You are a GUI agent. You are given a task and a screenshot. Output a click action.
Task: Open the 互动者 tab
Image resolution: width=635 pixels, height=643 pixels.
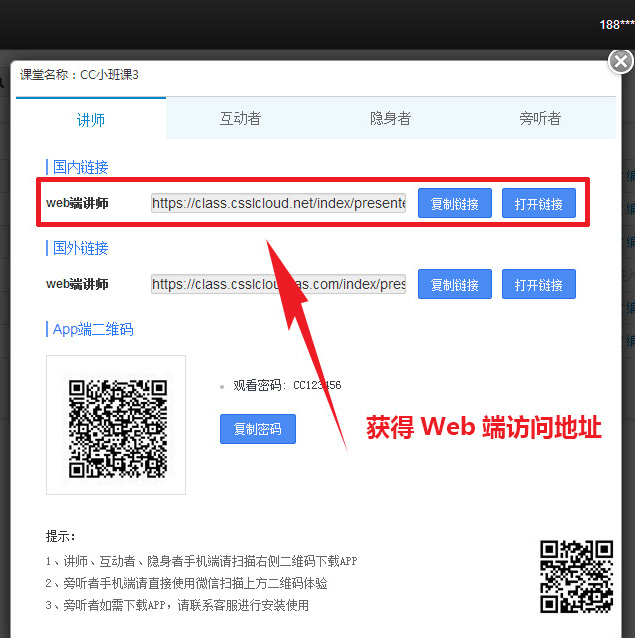tap(240, 119)
